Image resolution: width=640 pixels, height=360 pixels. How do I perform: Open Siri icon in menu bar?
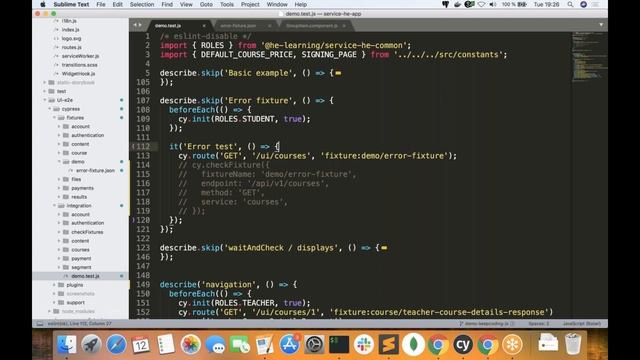tap(584, 4)
